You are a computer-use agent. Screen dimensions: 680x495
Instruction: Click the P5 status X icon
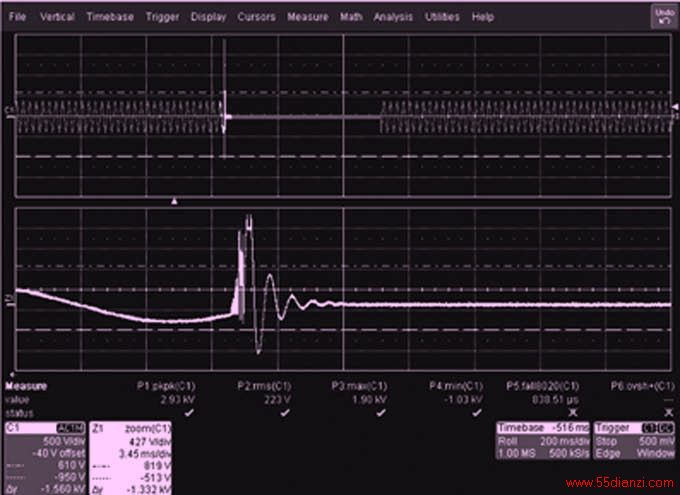pyautogui.click(x=573, y=413)
